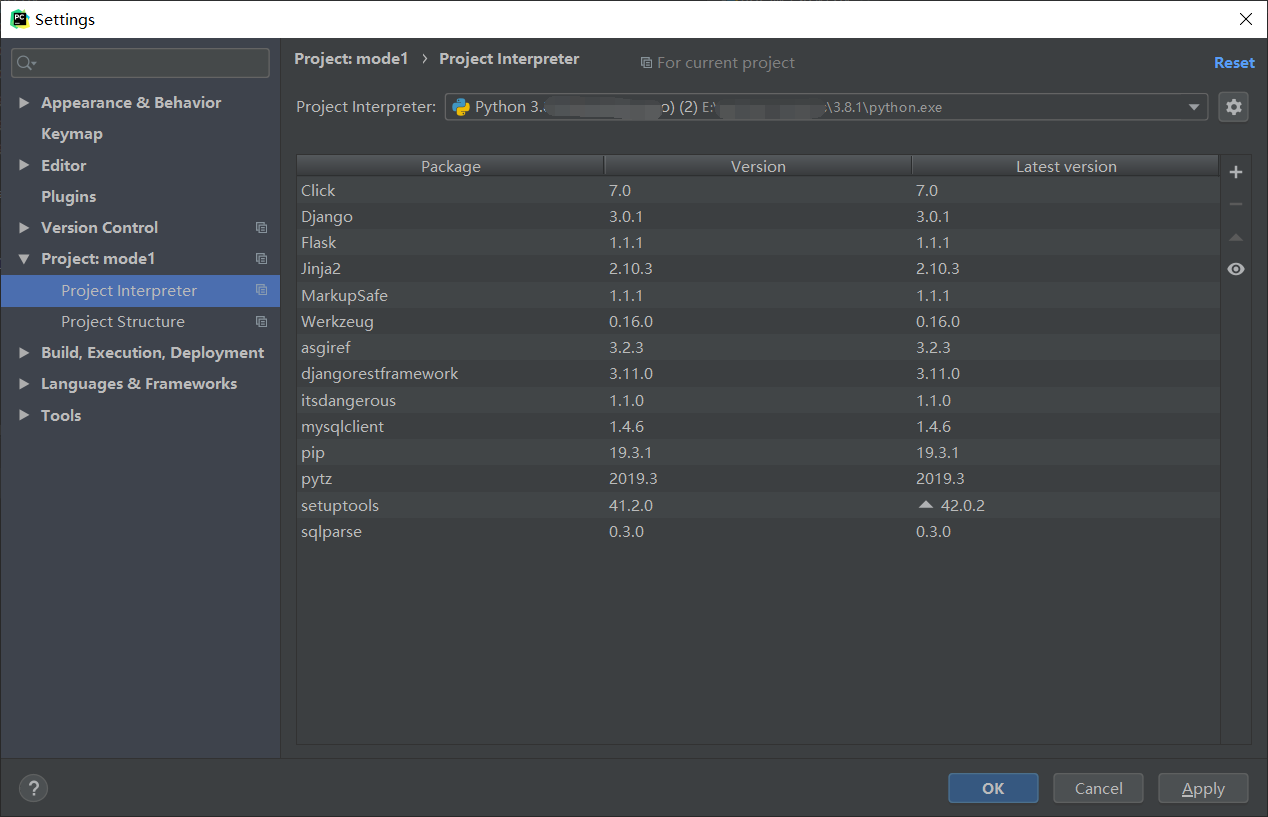Click the Reset link

click(x=1234, y=63)
